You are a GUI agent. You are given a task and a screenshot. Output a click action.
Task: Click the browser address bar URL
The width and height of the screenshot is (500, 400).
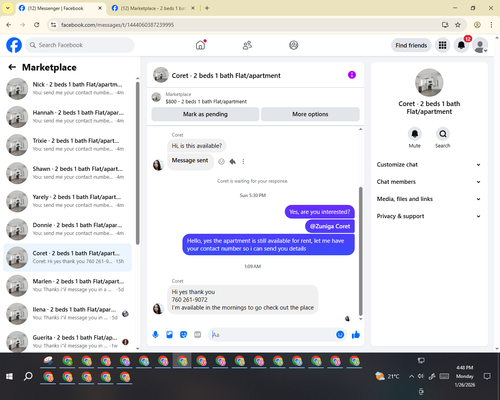pyautogui.click(x=117, y=25)
